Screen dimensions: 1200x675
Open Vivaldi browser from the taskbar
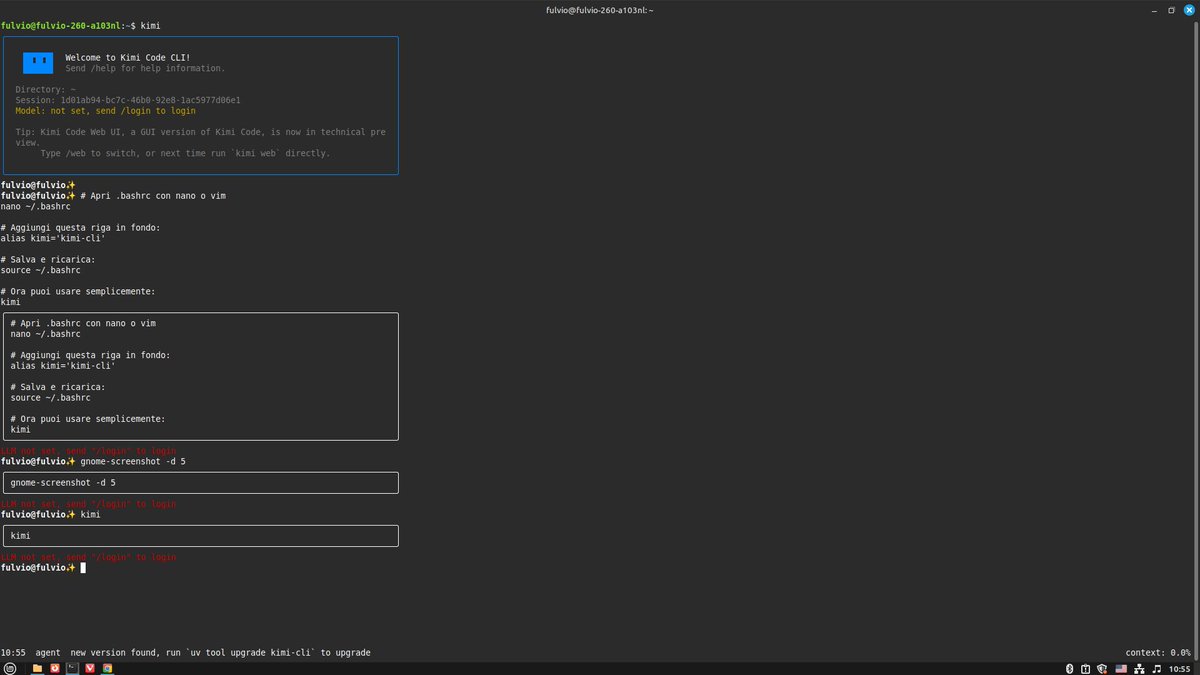point(90,668)
